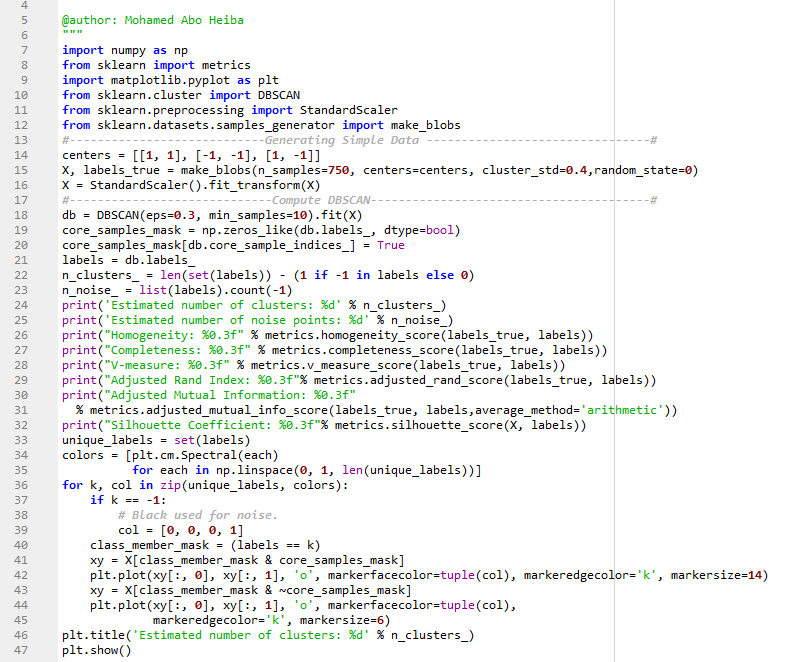798x662 pixels.
Task: Click 'make_blobs' in line 12 import
Action: (x=425, y=125)
